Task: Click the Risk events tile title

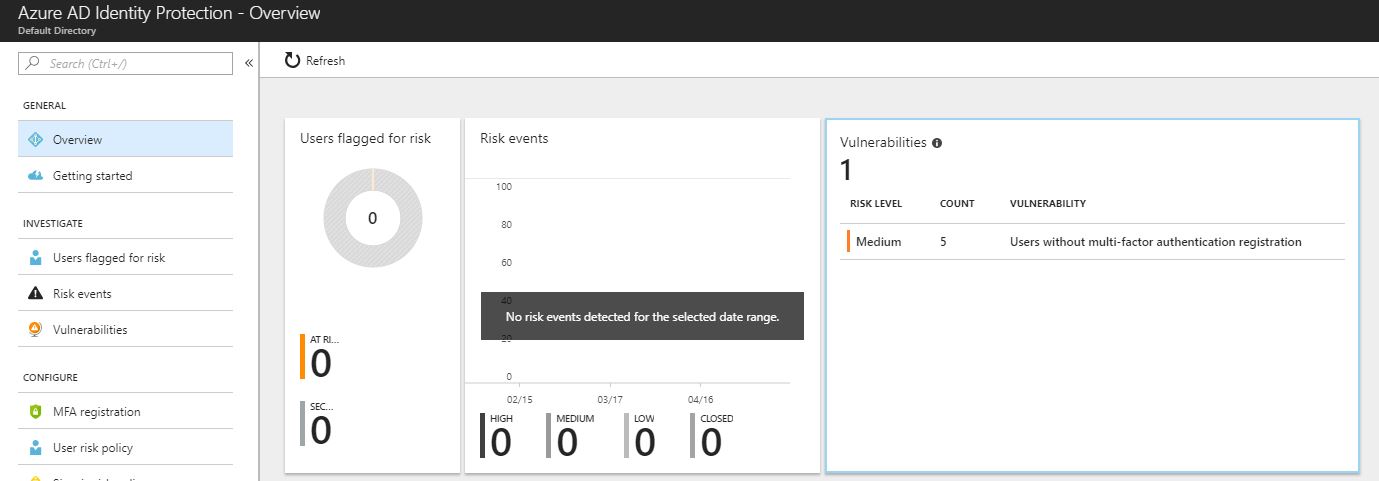Action: coord(514,139)
